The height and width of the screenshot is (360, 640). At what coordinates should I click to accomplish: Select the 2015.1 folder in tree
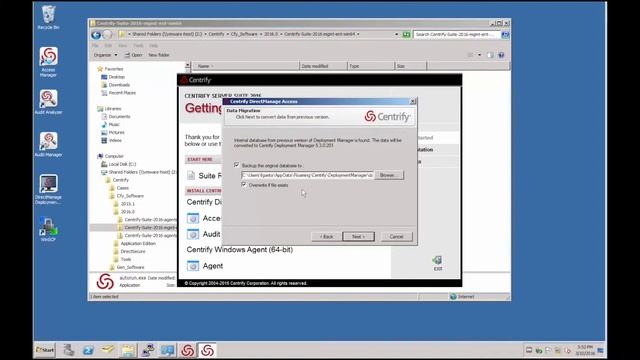pyautogui.click(x=124, y=204)
